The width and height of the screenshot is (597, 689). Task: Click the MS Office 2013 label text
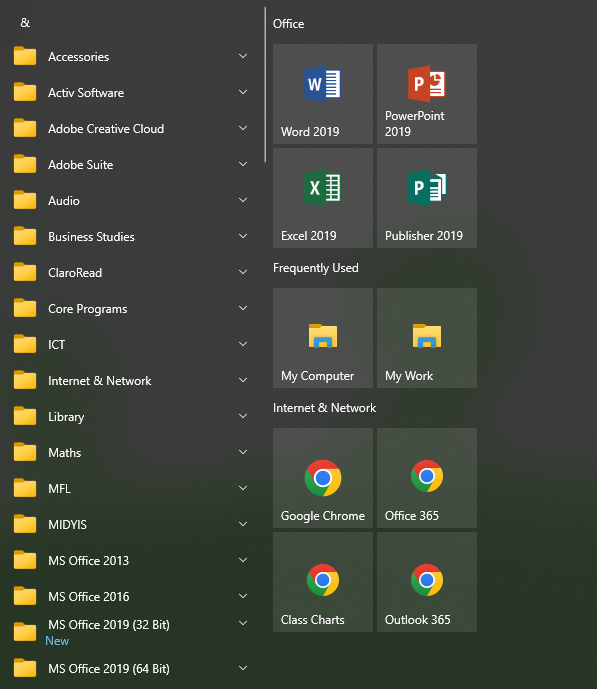(89, 561)
